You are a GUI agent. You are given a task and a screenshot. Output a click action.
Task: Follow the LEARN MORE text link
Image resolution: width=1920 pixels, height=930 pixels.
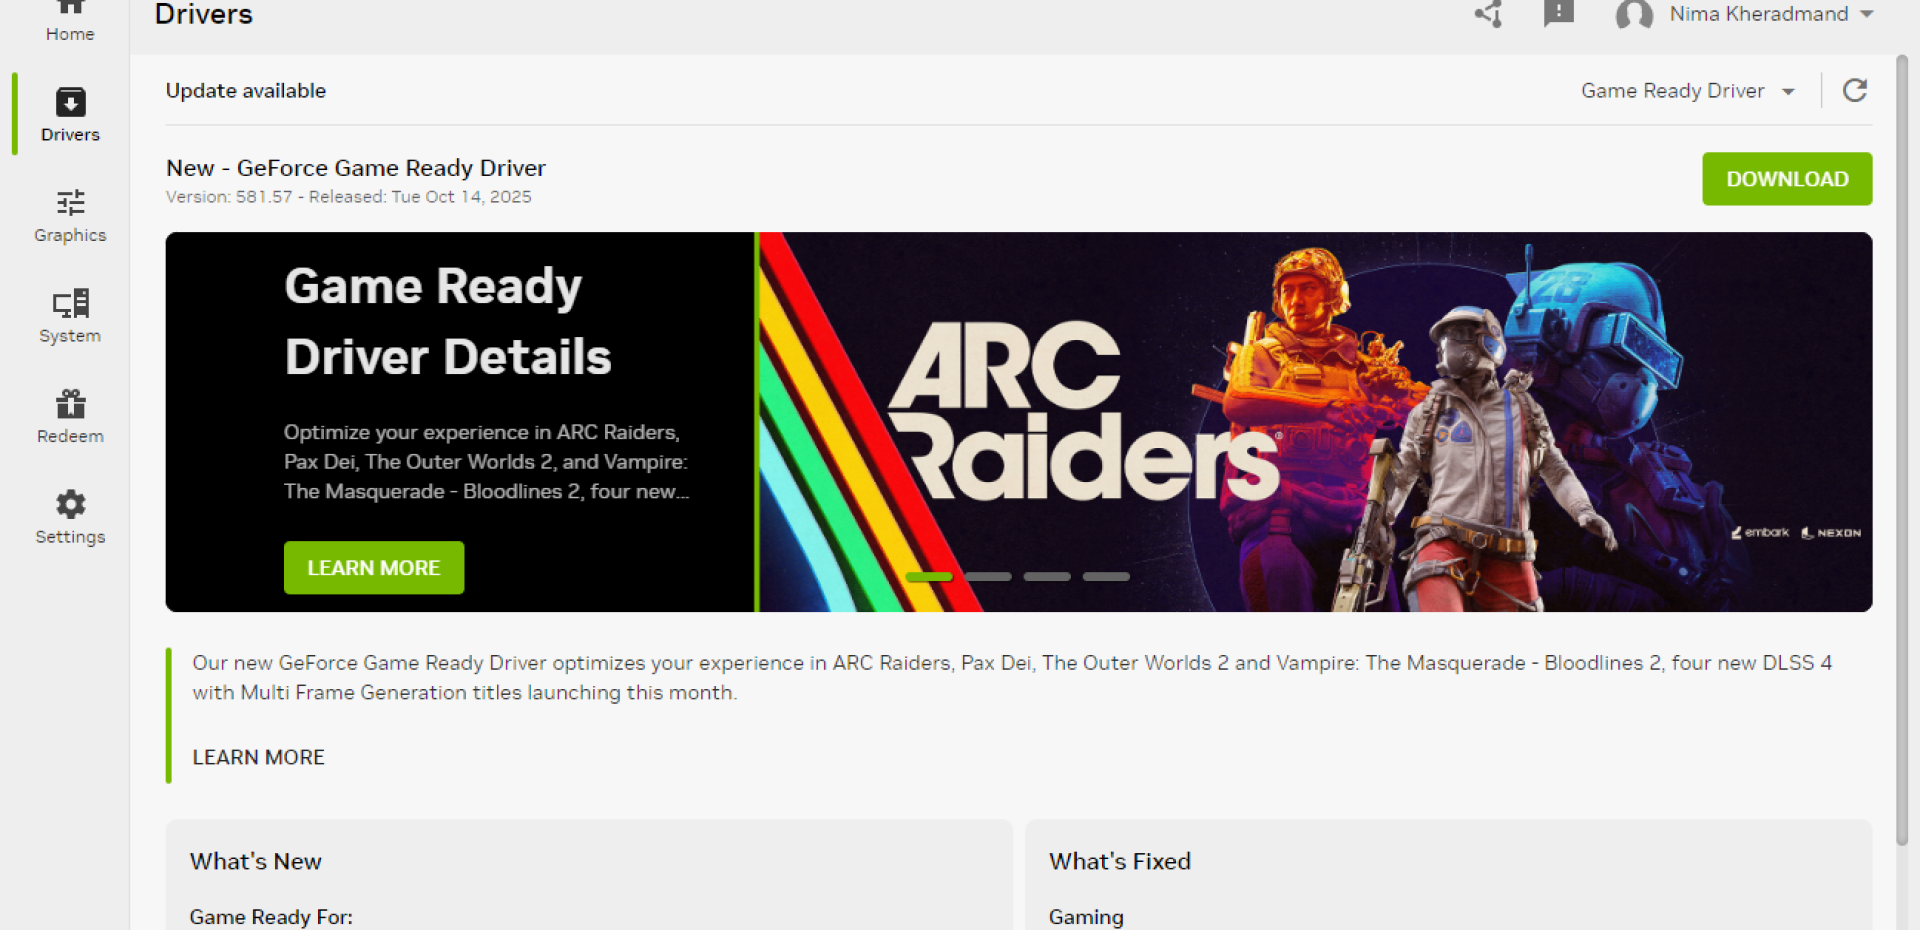point(258,757)
